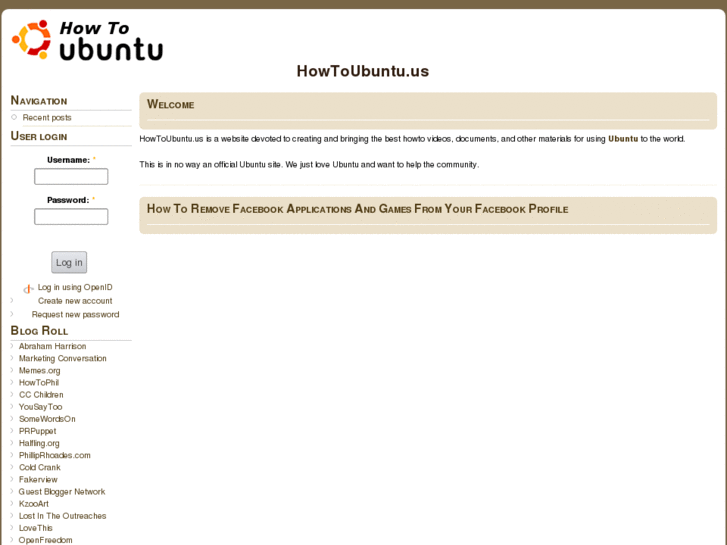Visit YouSayToo blog link
The width and height of the screenshot is (727, 545).
pyautogui.click(x=40, y=406)
